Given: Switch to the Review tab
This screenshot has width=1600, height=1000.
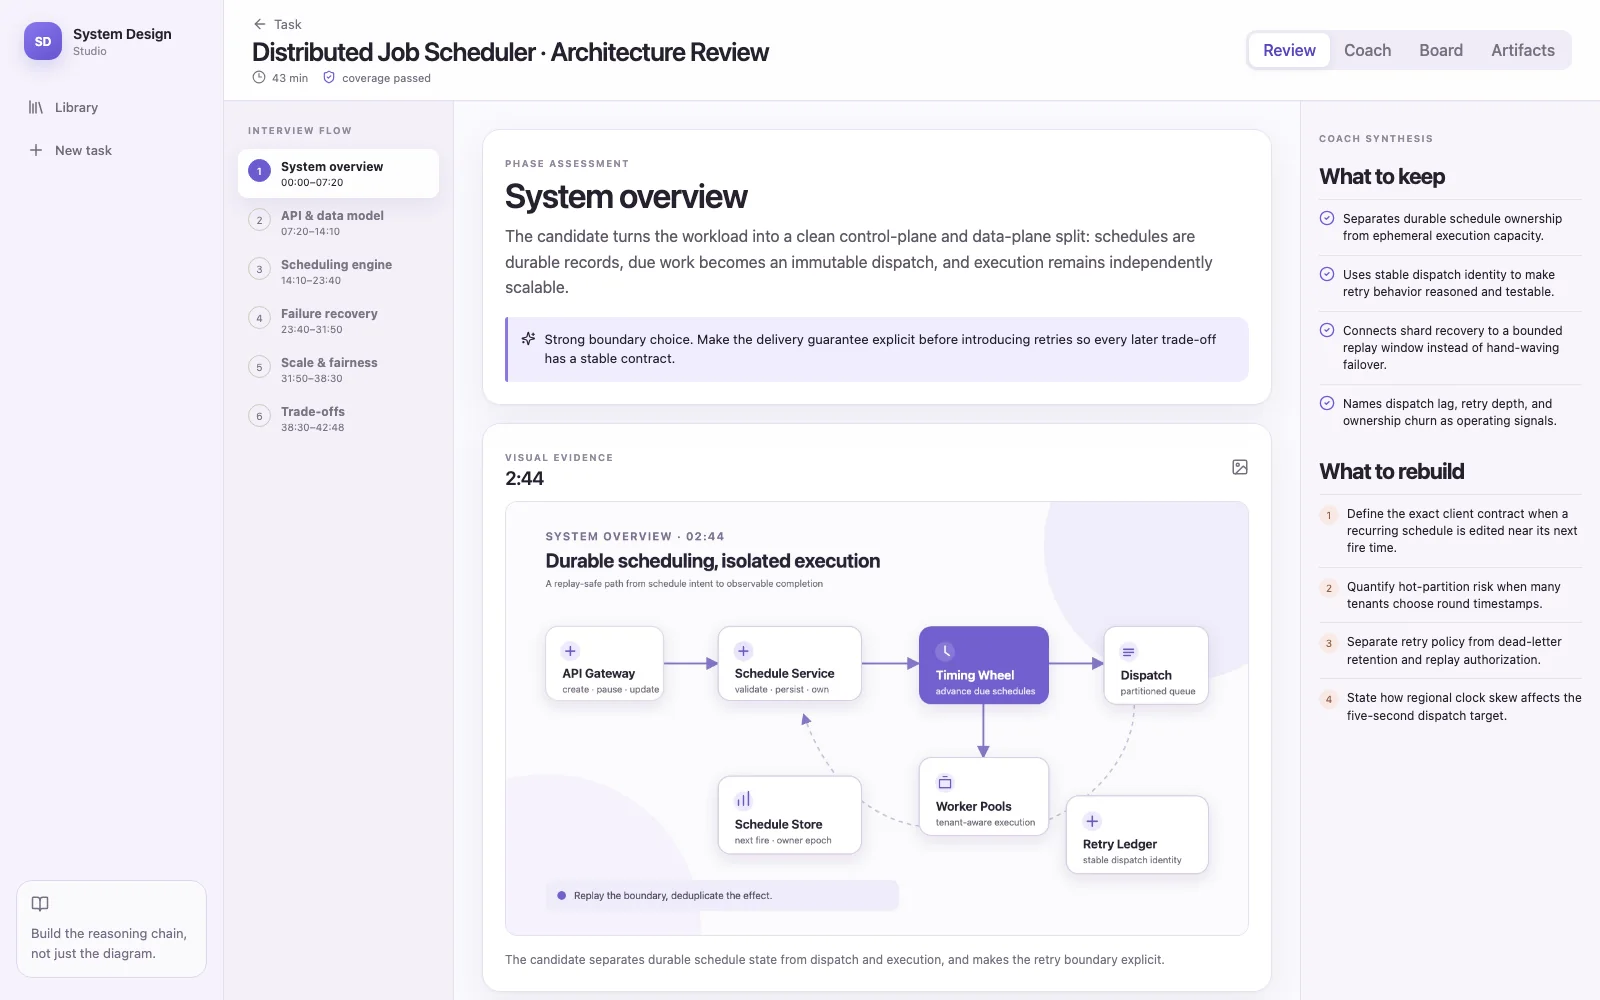Looking at the screenshot, I should click(x=1289, y=50).
